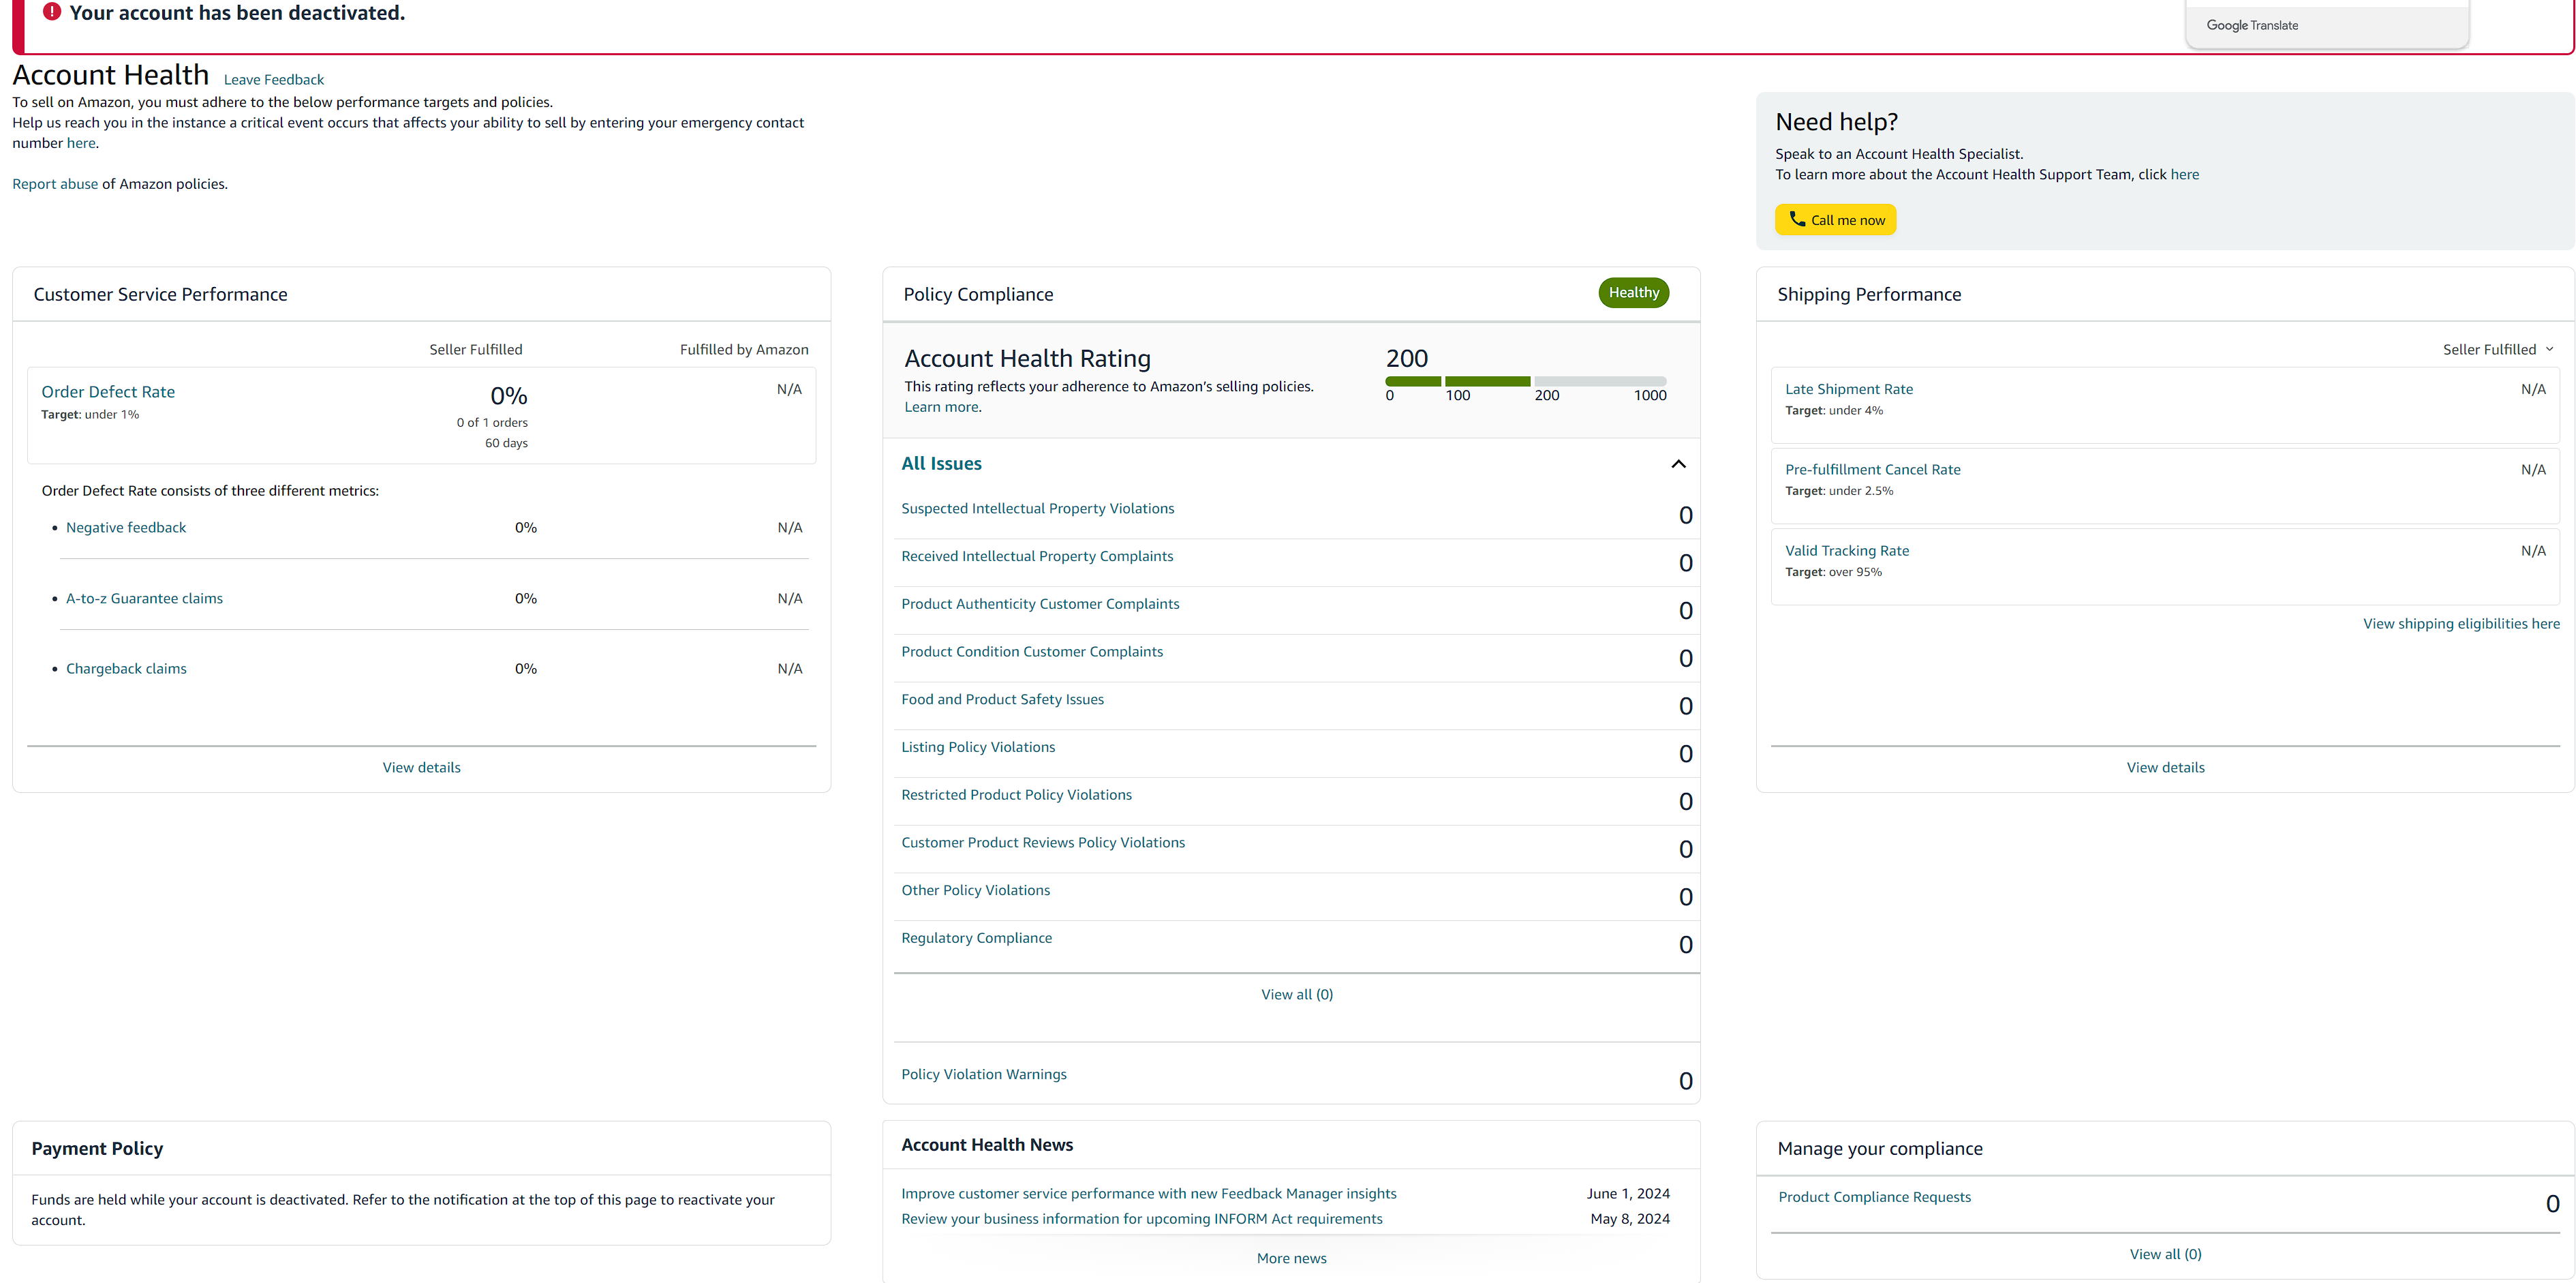Click View all (0) under Manage your compliance

click(2164, 1254)
